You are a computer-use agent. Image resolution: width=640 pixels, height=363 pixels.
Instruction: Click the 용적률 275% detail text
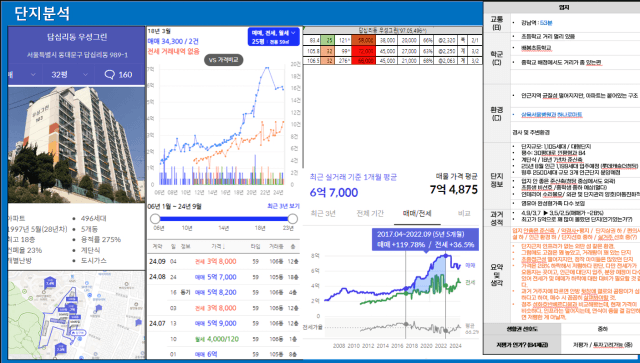101,239
